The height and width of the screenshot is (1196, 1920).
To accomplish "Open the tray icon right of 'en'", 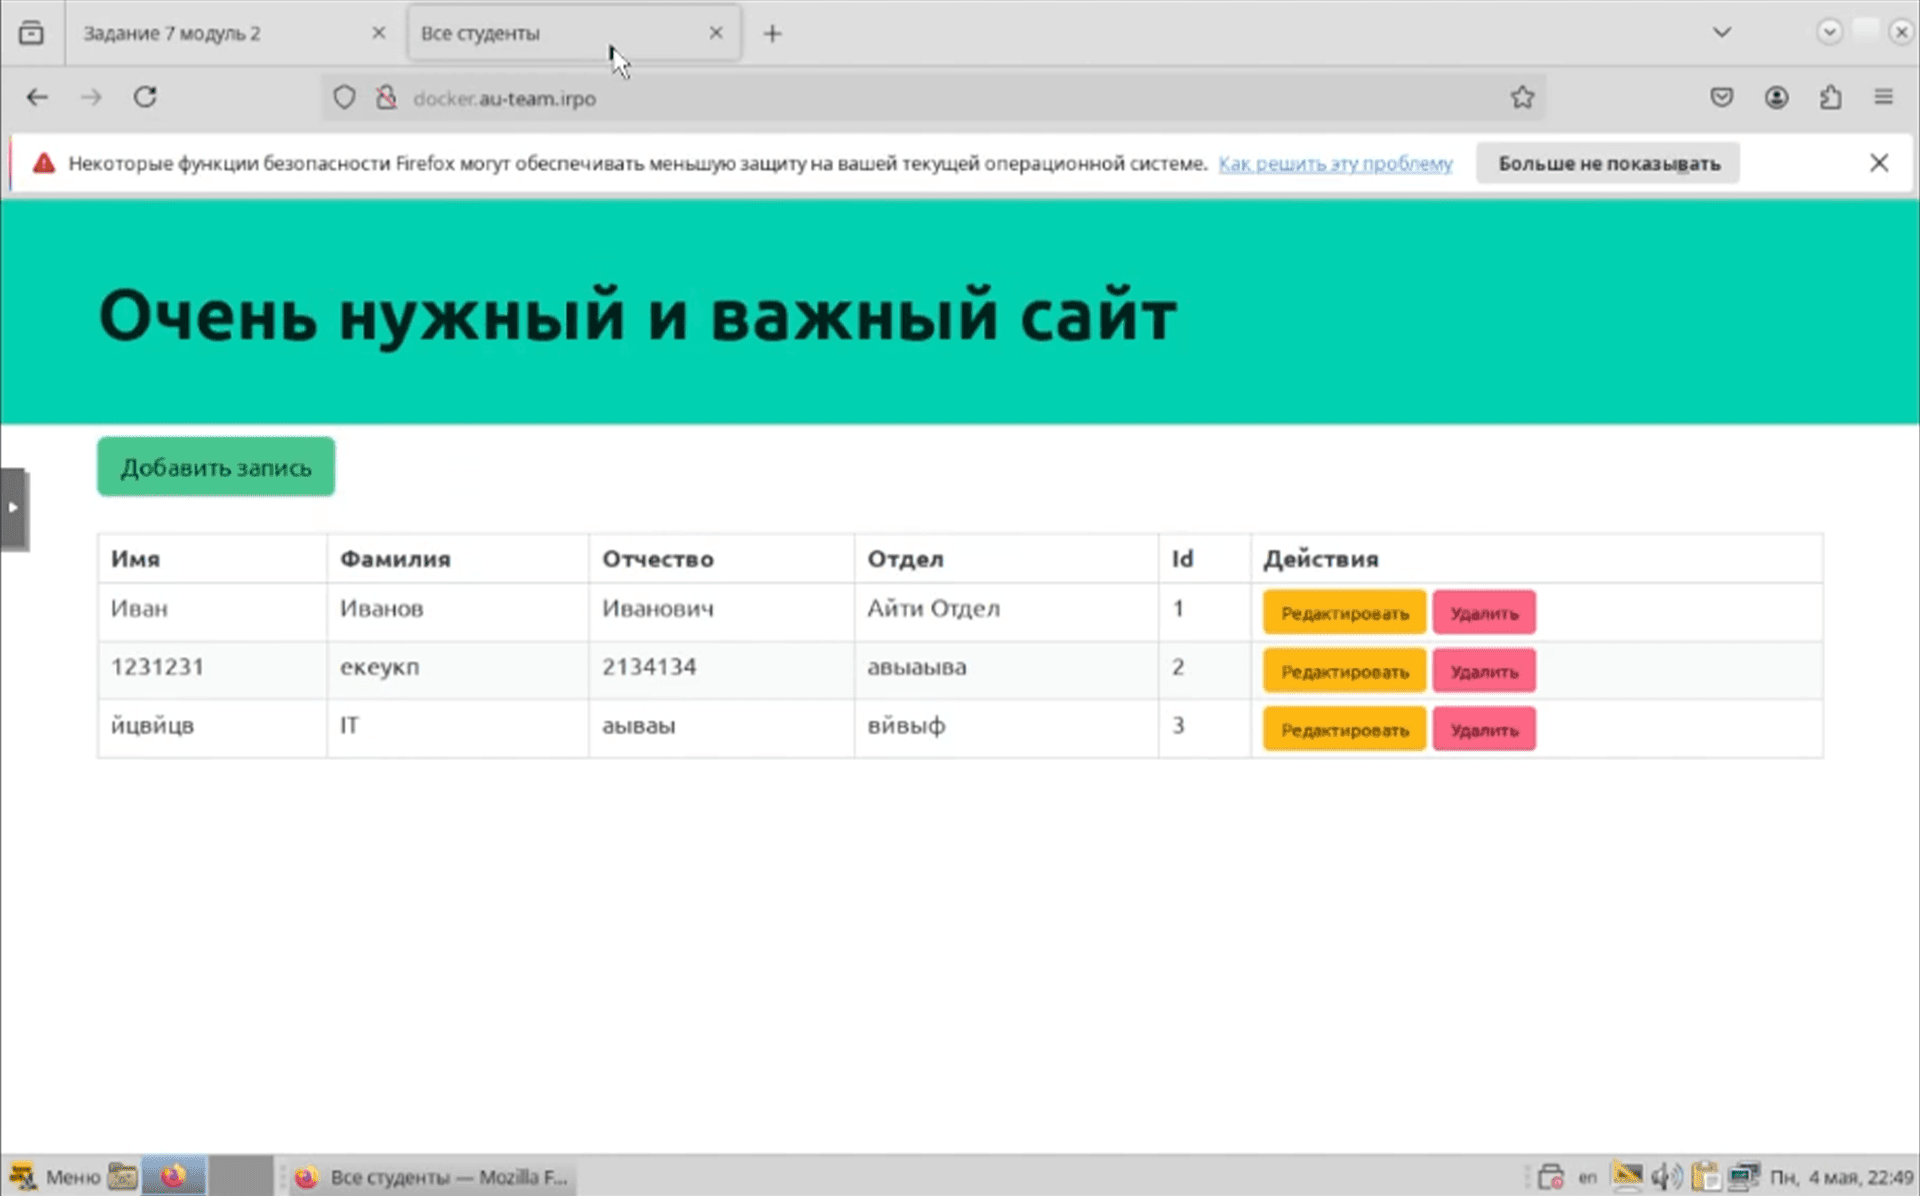I will (x=1627, y=1177).
